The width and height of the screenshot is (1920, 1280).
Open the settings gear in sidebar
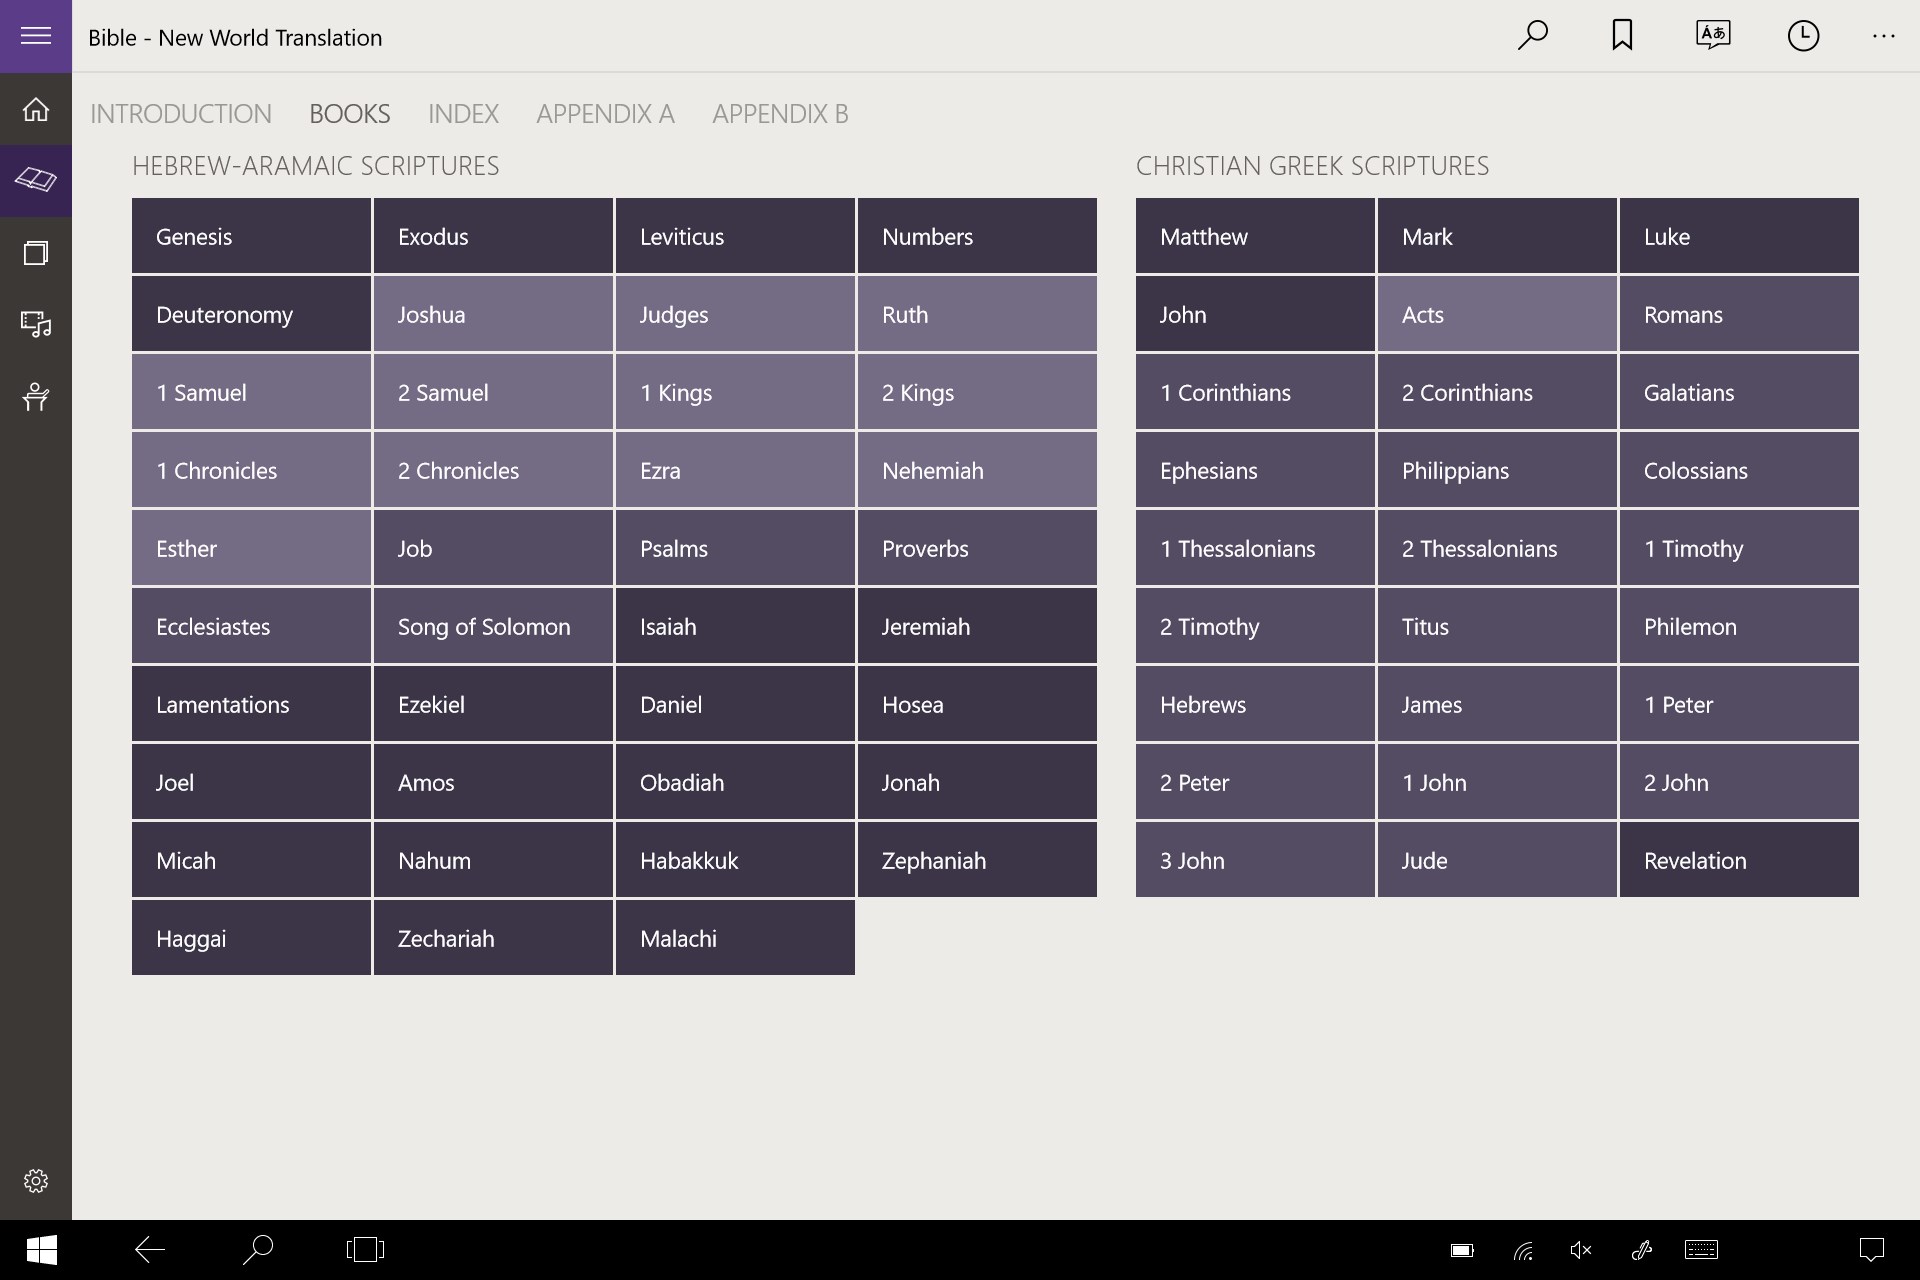pos(36,1181)
